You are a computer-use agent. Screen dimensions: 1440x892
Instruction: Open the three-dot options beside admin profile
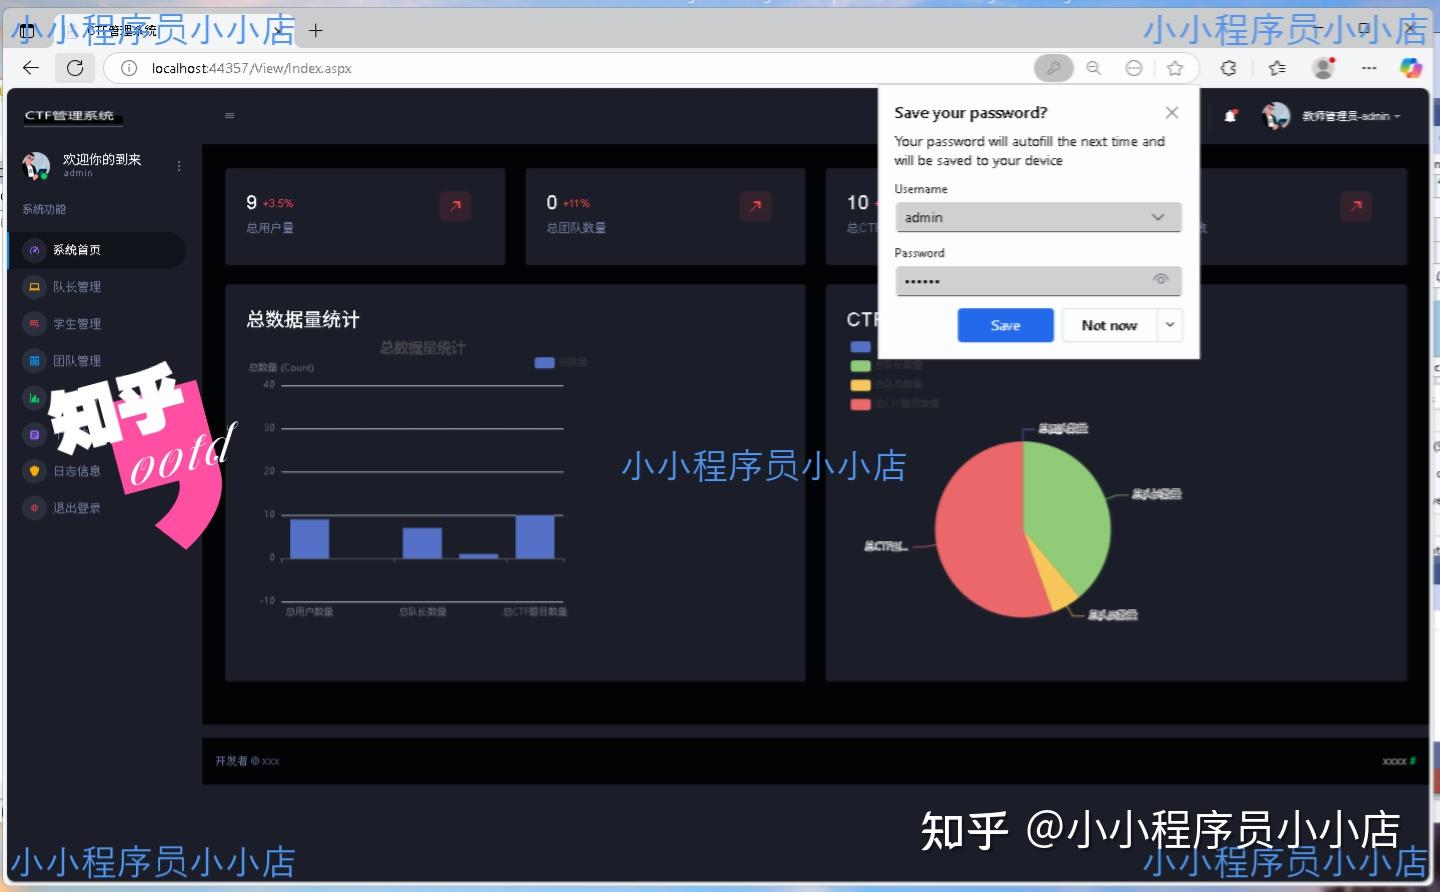[179, 166]
